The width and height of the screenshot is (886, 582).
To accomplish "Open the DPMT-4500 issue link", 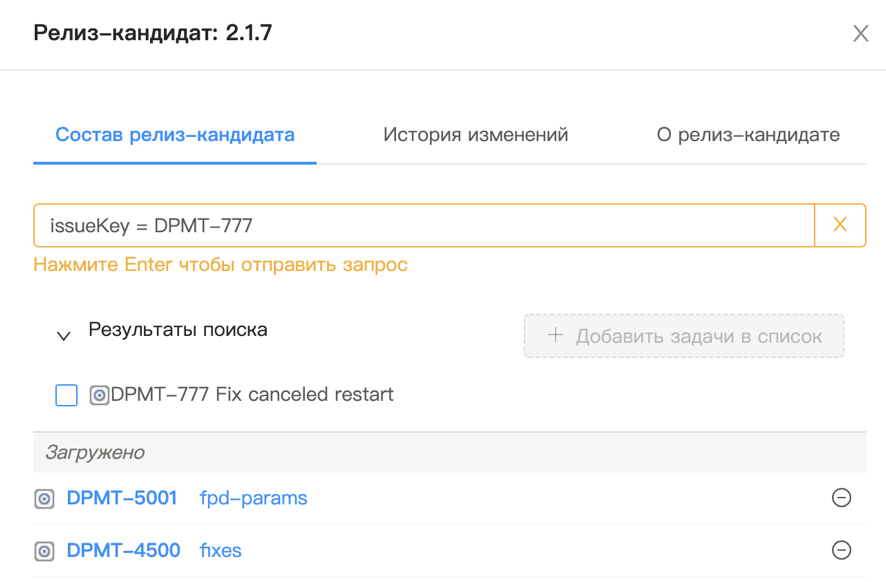I will point(123,551).
